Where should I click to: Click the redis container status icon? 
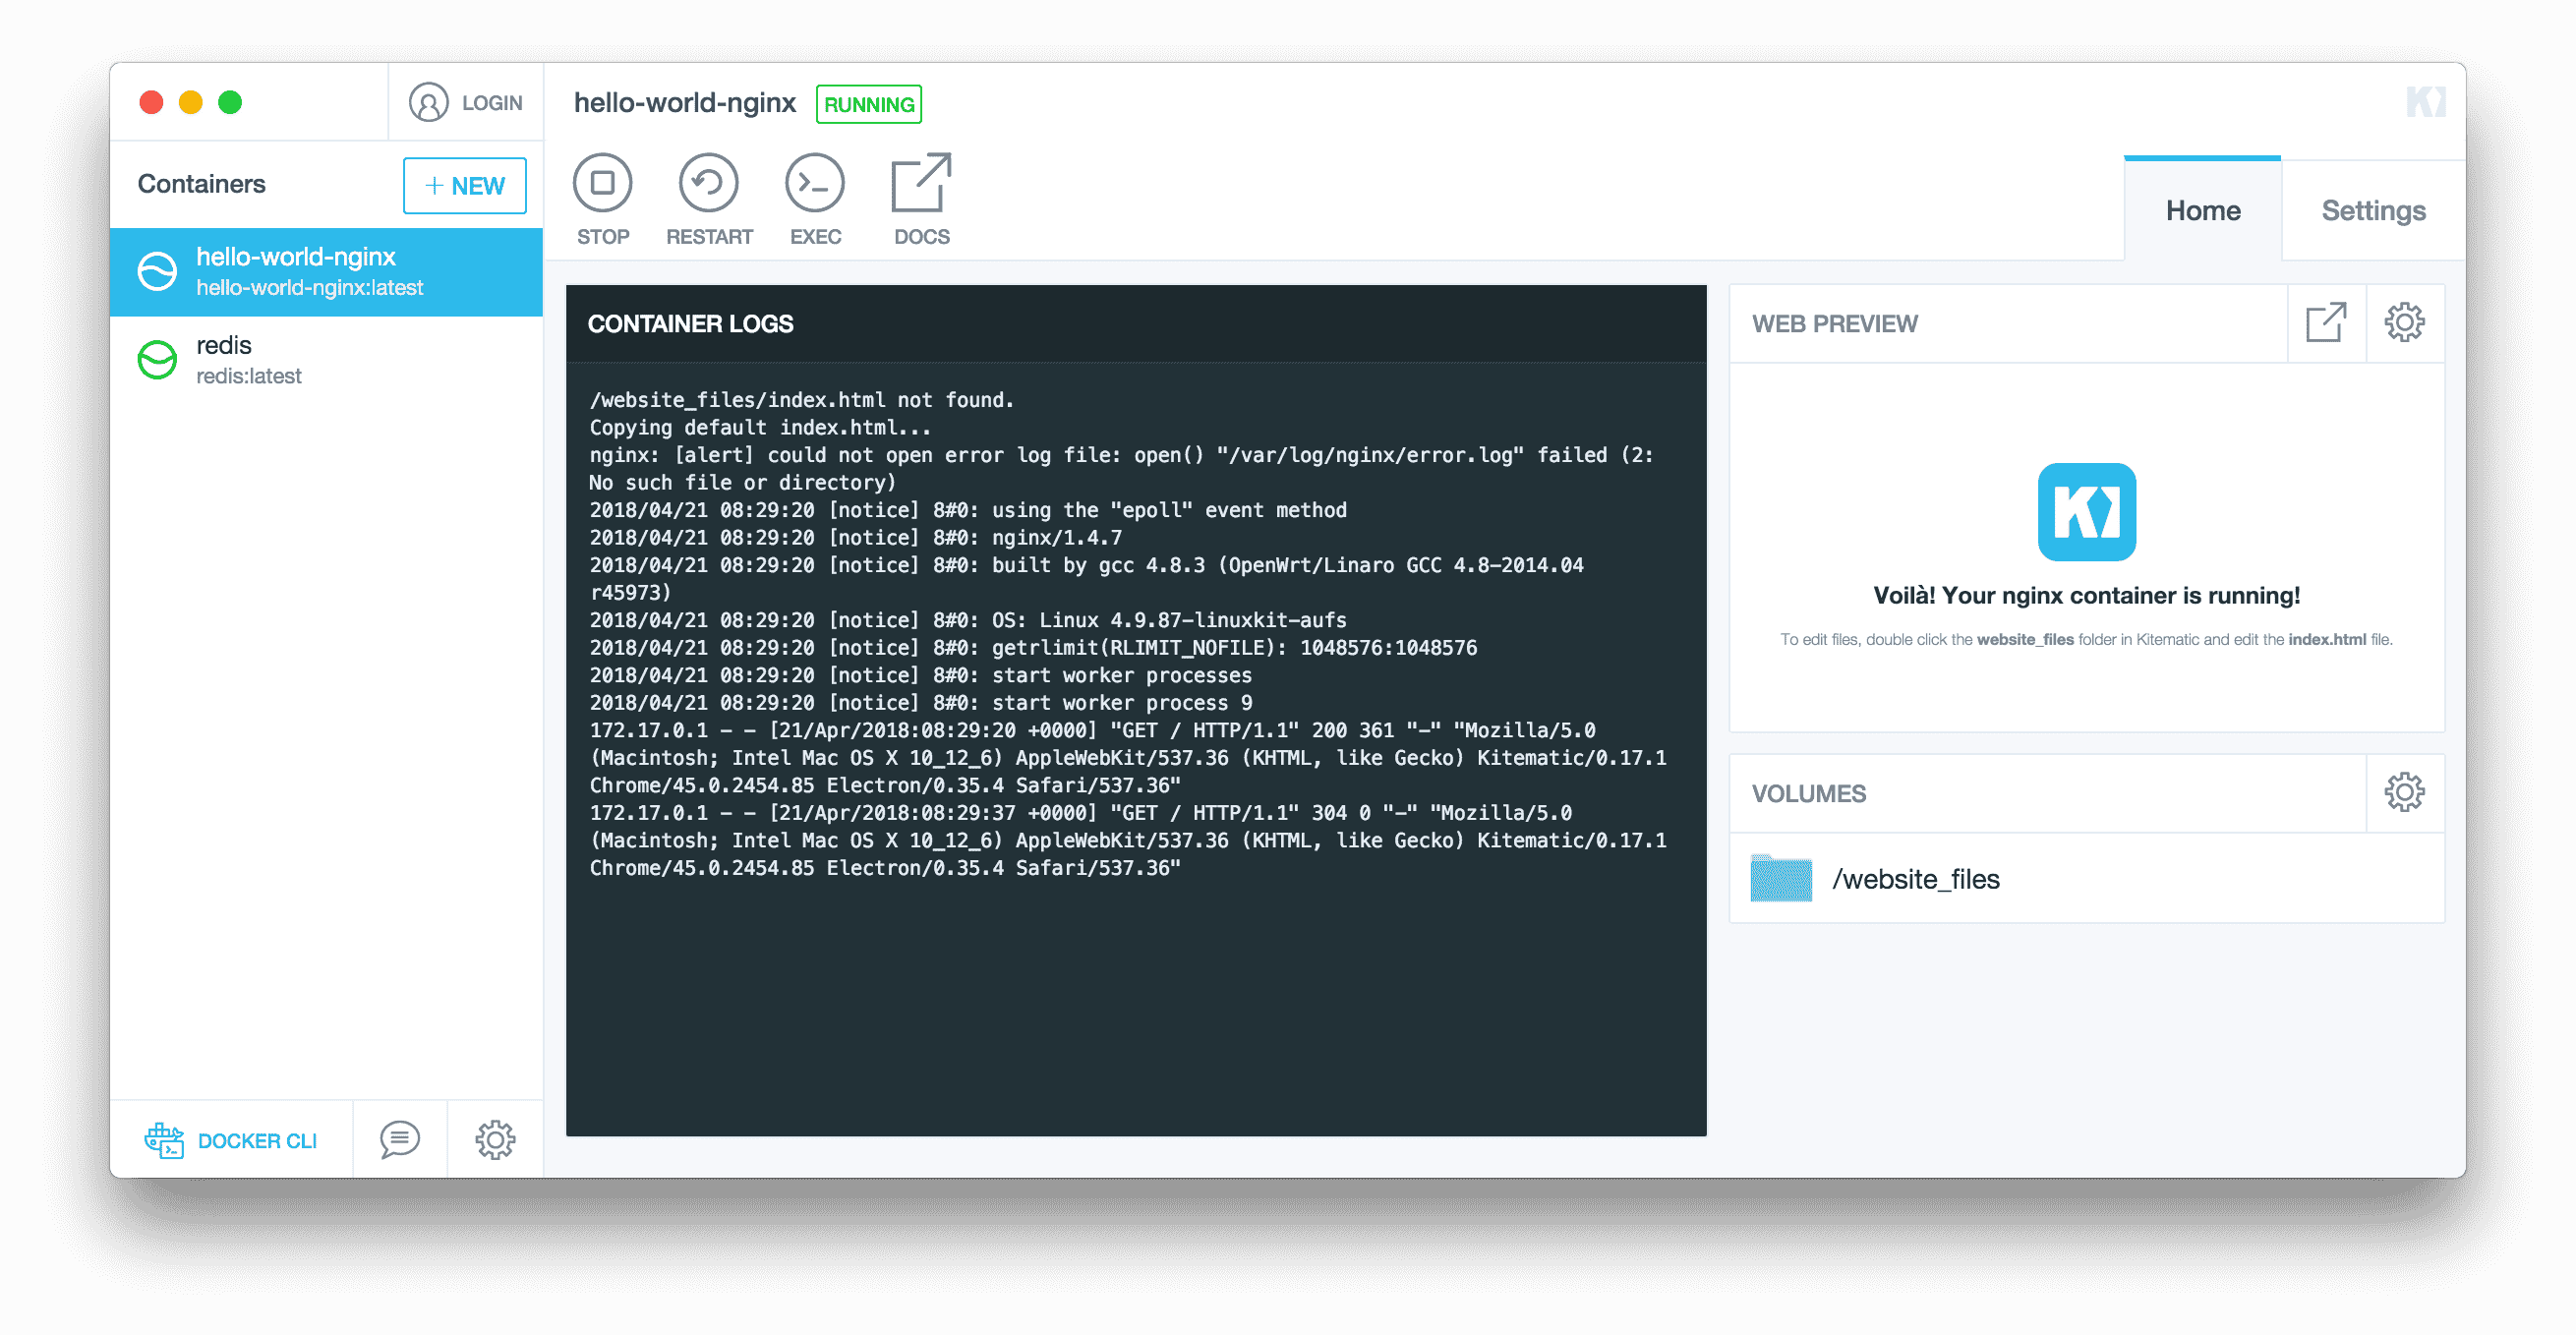pyautogui.click(x=157, y=360)
